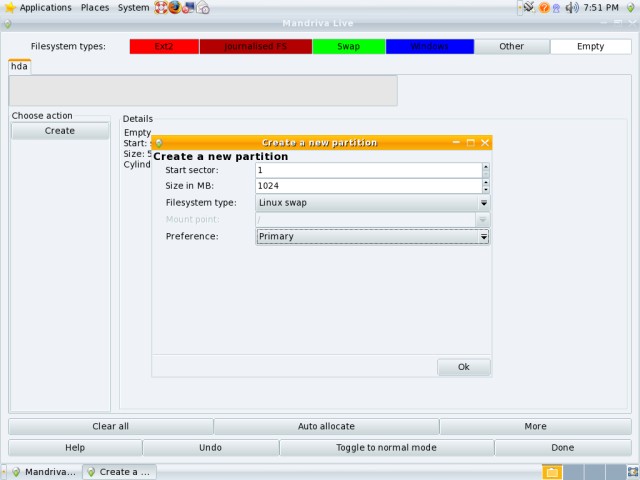Launch Firefox from the top panel
The height and width of the screenshot is (480, 640).
pyautogui.click(x=175, y=7)
